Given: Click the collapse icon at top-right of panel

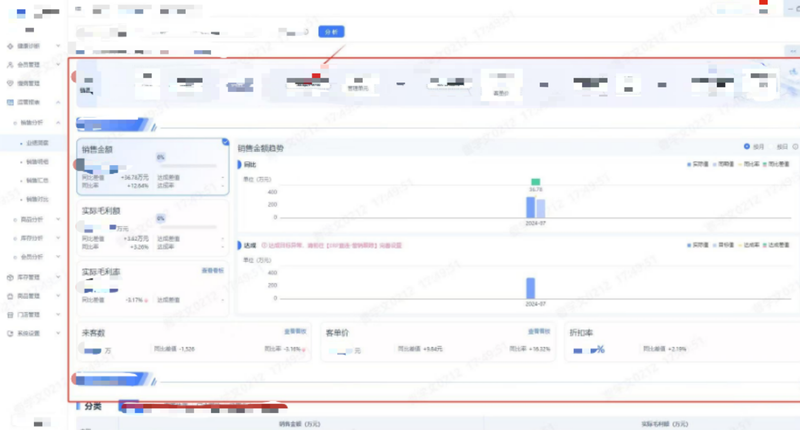Looking at the screenshot, I should (x=792, y=51).
